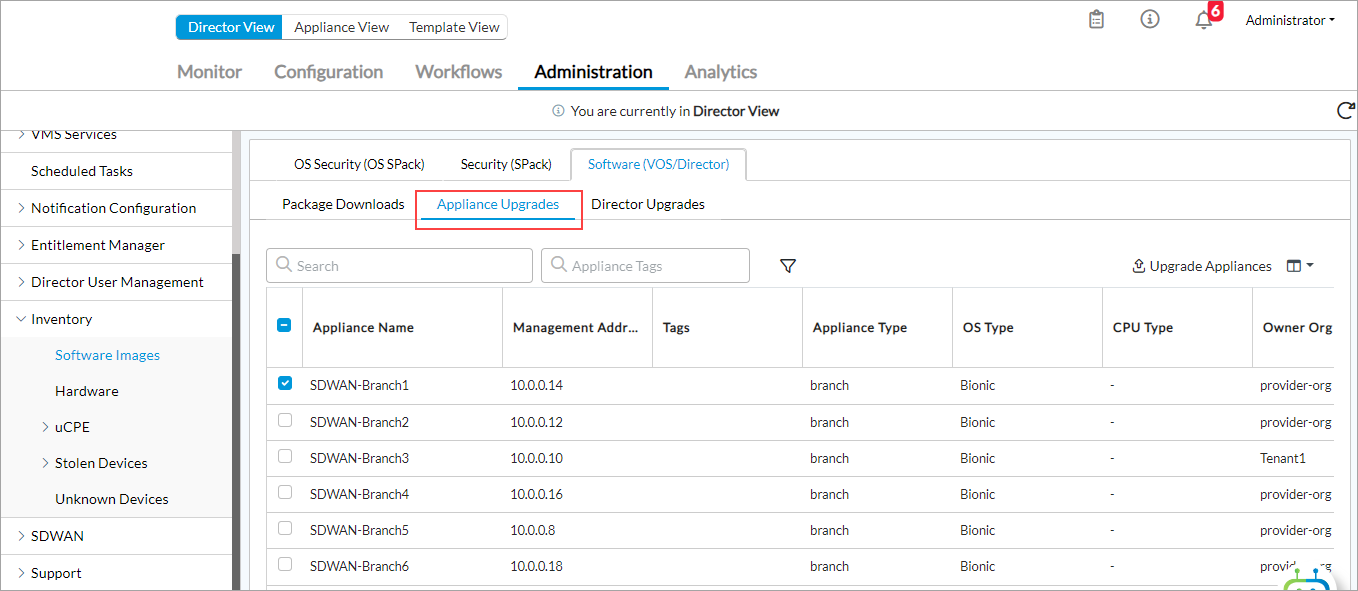Expand the Stolen Devices node
The image size is (1358, 591).
click(x=46, y=463)
